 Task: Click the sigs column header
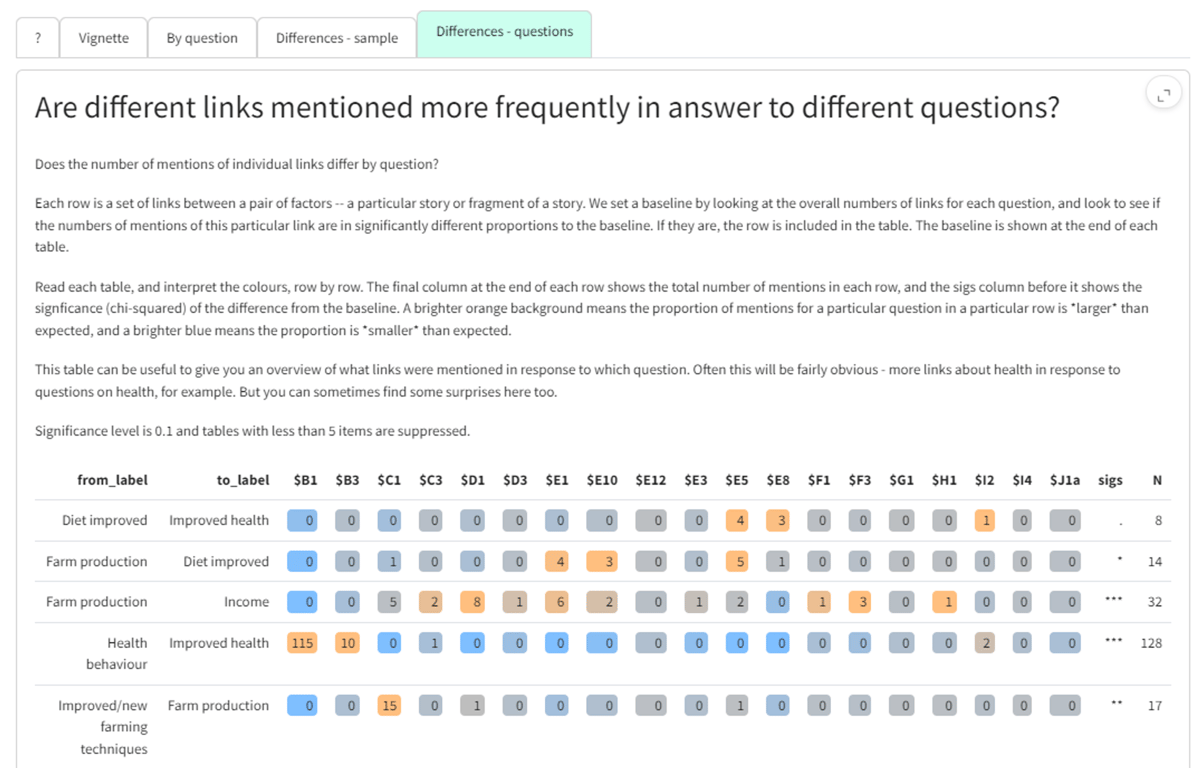pos(1110,480)
